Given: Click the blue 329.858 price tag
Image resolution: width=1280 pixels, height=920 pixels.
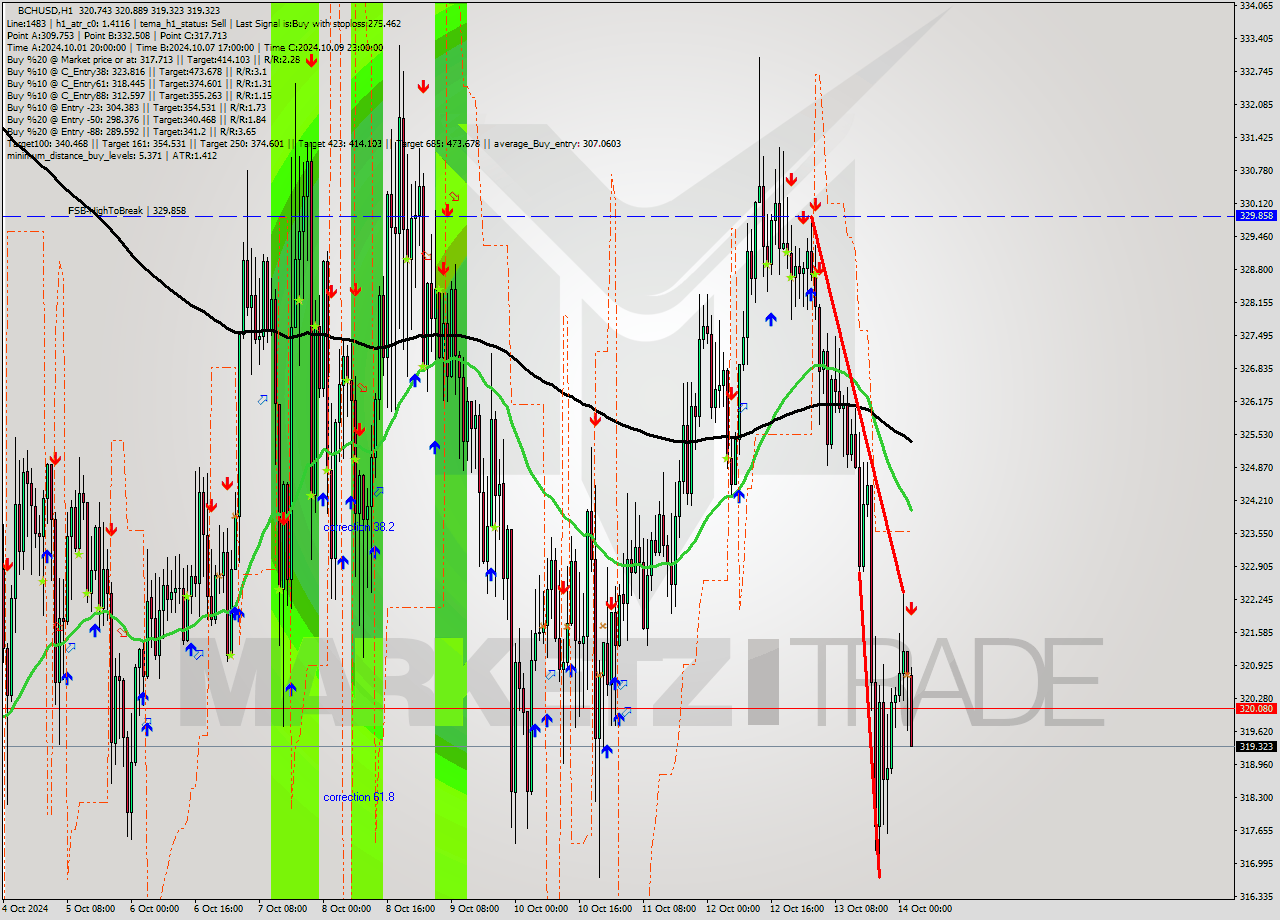Looking at the screenshot, I should click(x=1256, y=215).
